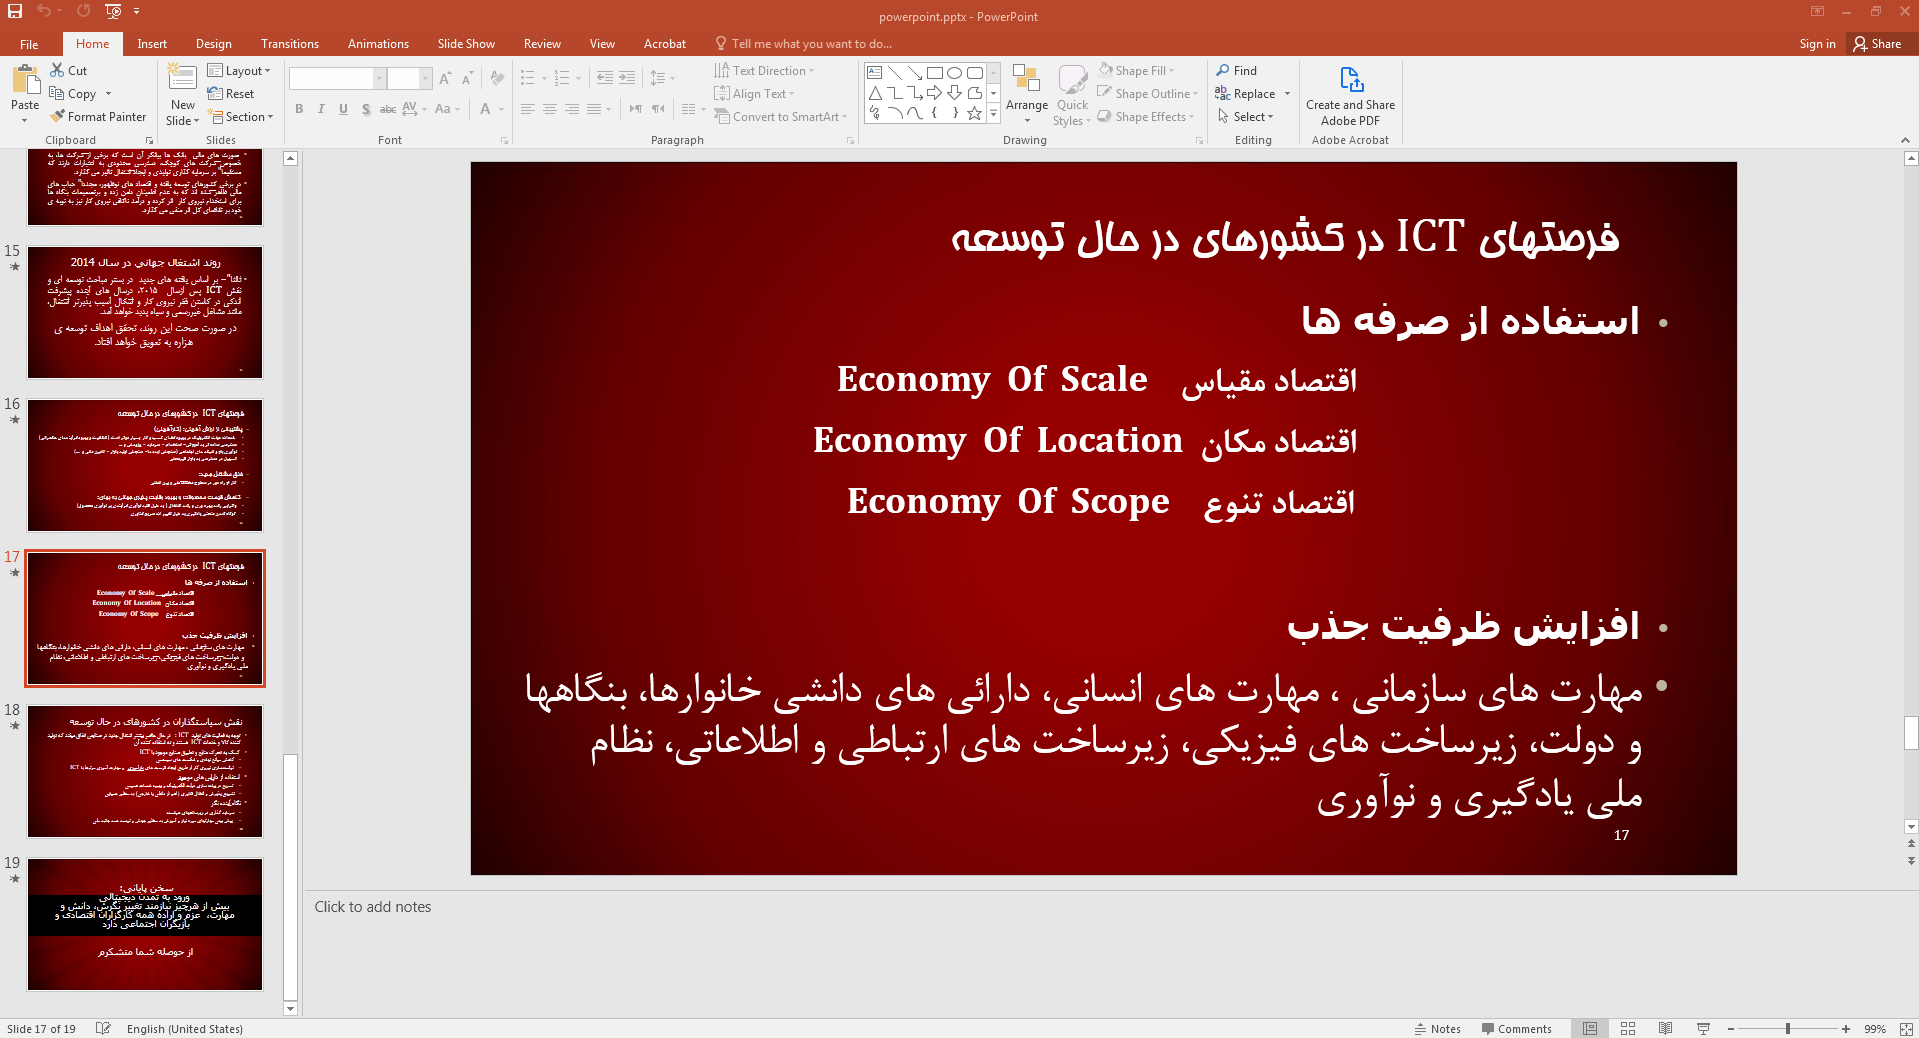Expand Align Text options
Screen dimensions: 1919x1038
754,94
